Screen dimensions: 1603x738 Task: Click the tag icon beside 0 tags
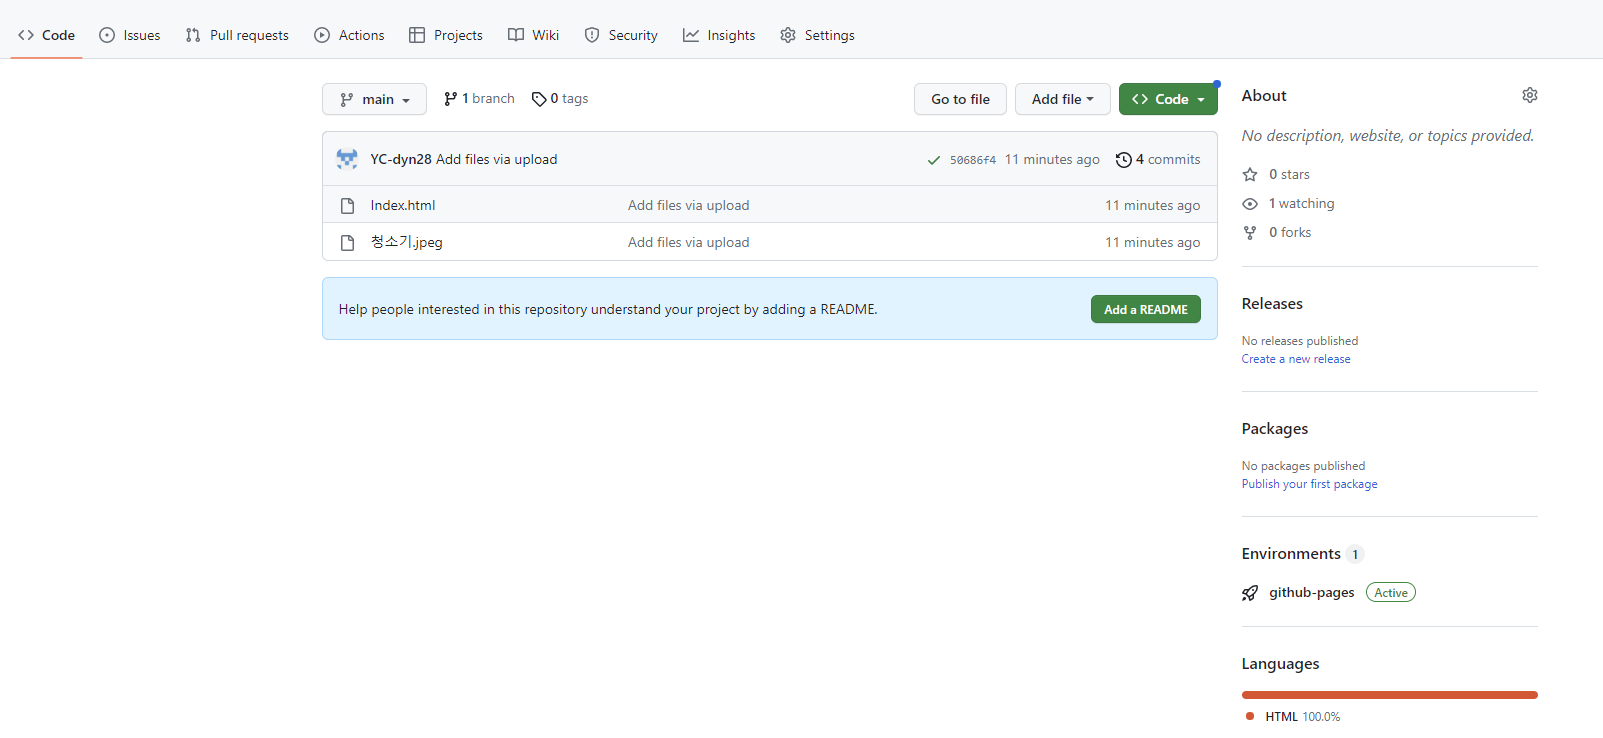pyautogui.click(x=539, y=99)
